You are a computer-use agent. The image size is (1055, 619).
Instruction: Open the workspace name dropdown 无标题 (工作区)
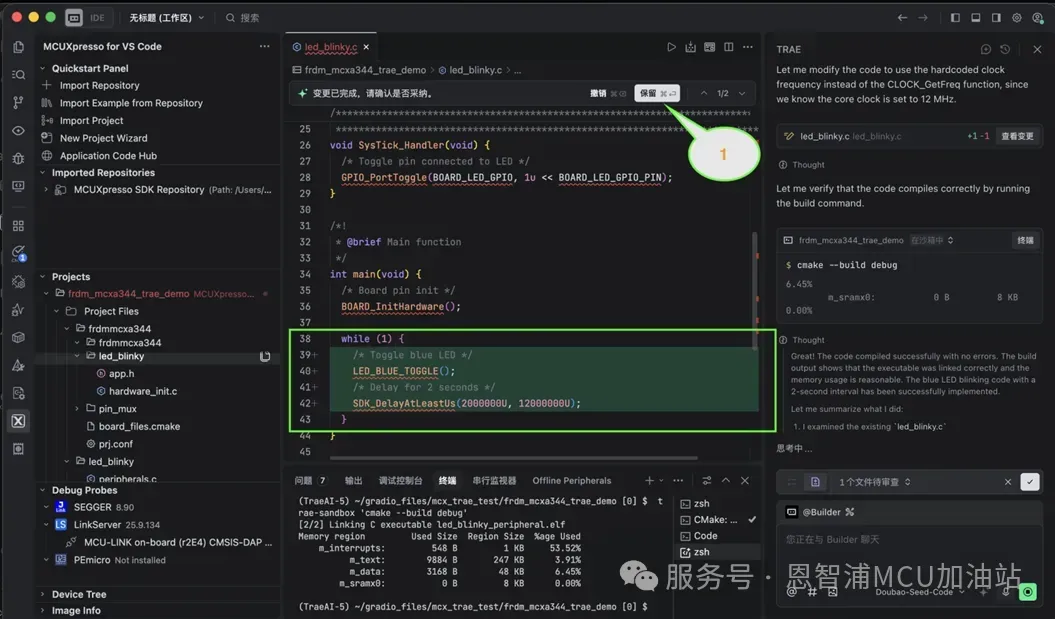tap(166, 18)
